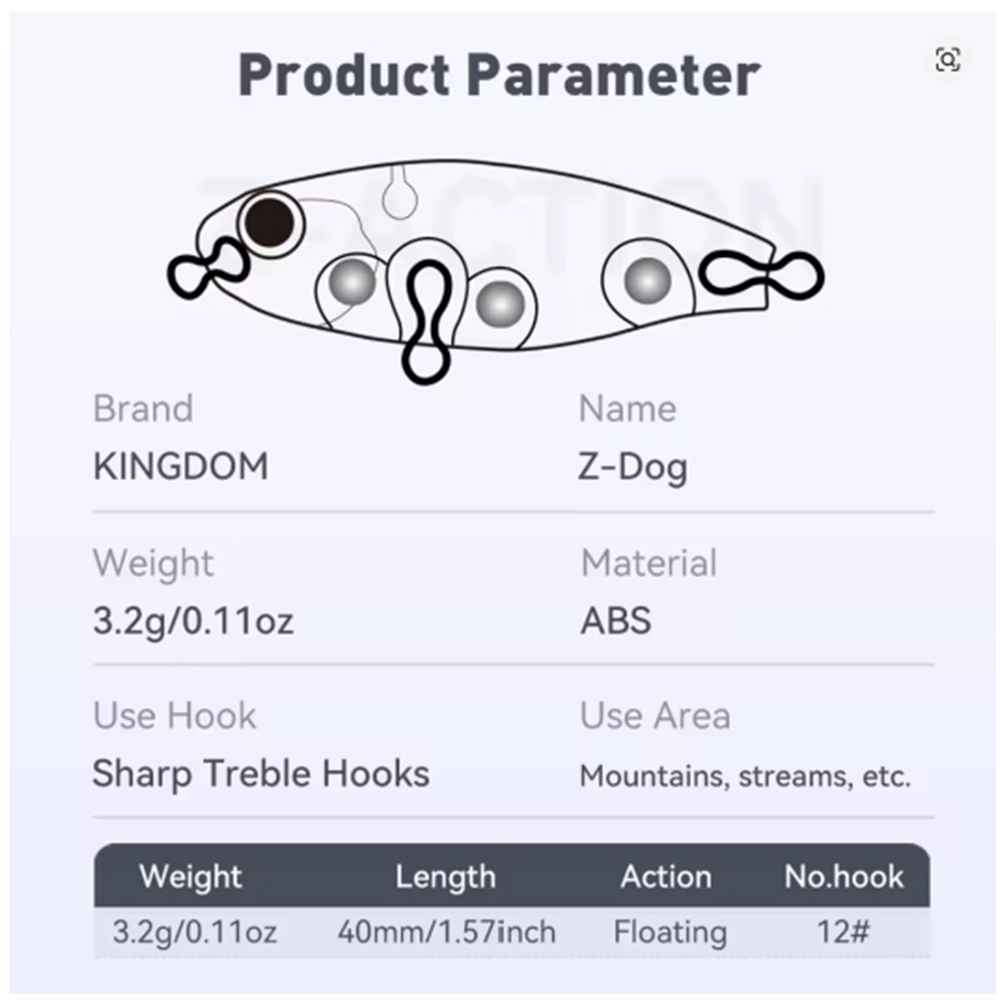Select the KINGDOM brand value
This screenshot has width=1000, height=1000.
click(181, 466)
